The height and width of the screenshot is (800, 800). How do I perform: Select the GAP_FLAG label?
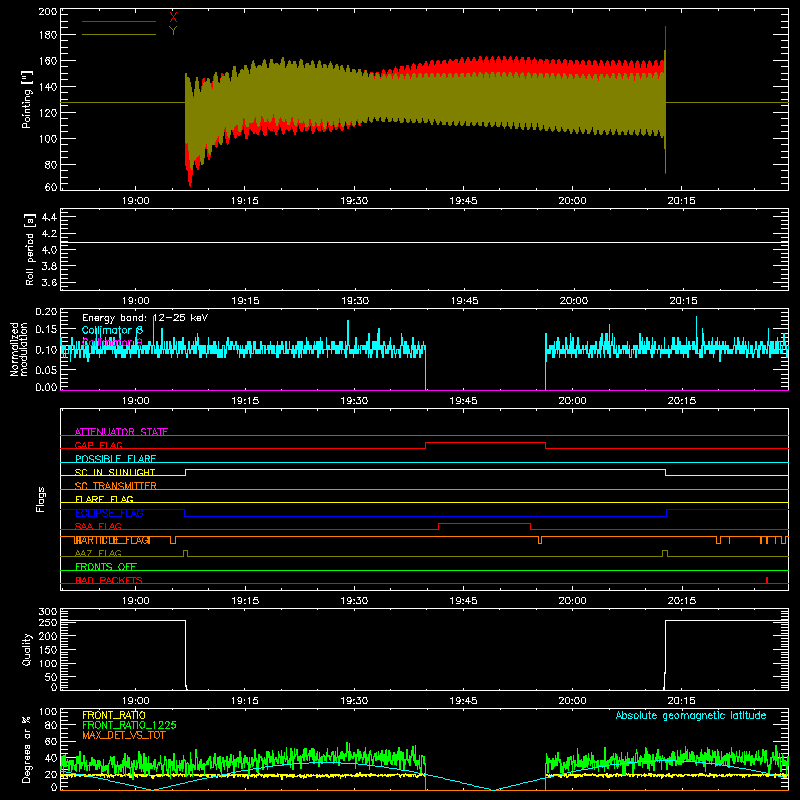coord(98,445)
